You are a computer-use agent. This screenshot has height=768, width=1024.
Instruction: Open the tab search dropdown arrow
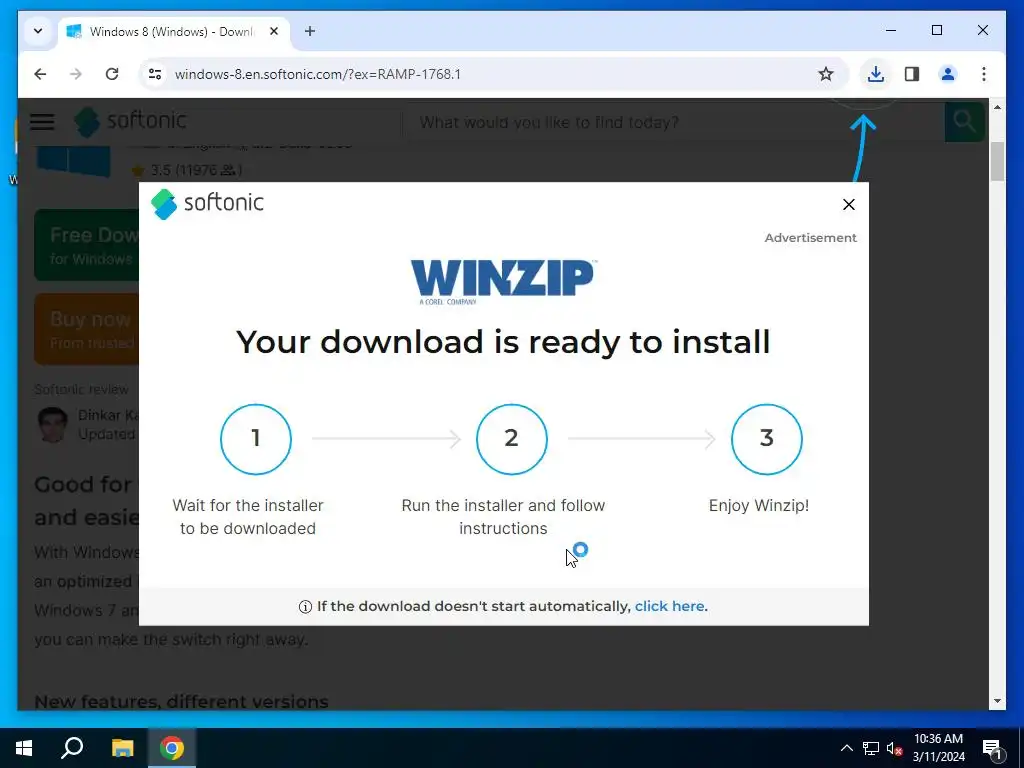coord(38,31)
